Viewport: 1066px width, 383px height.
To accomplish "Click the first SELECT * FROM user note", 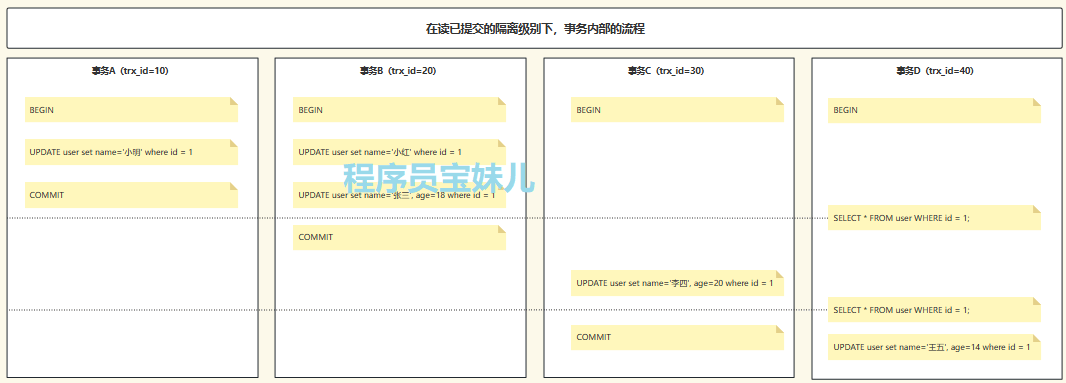I will [x=934, y=218].
